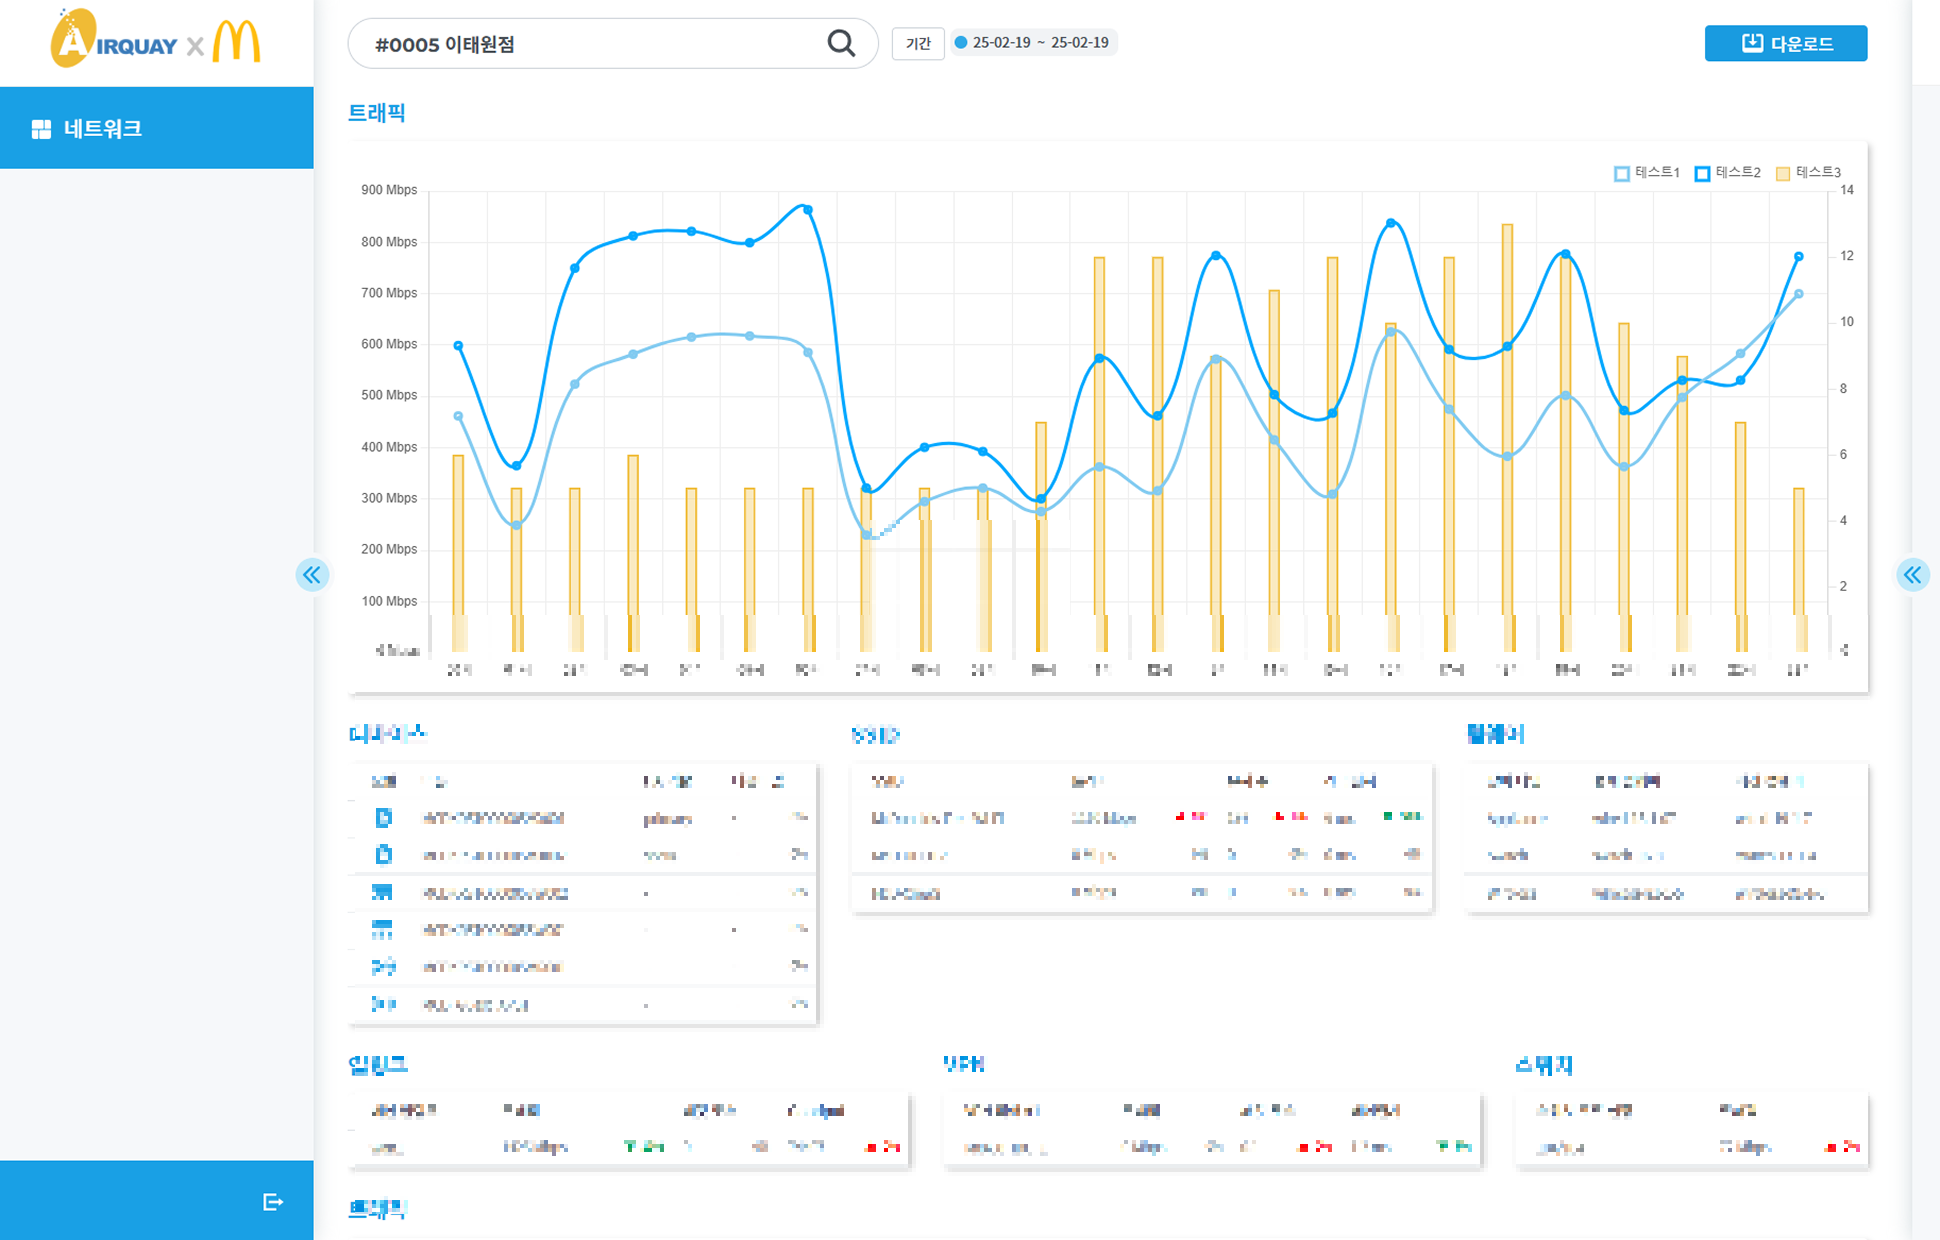1940x1240 pixels.
Task: Click first device icon in device table
Action: [383, 818]
